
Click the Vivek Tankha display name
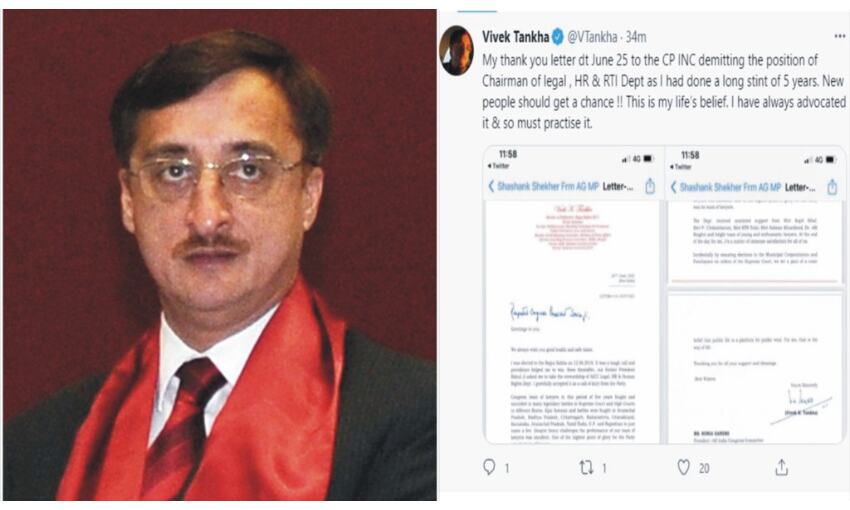516,37
